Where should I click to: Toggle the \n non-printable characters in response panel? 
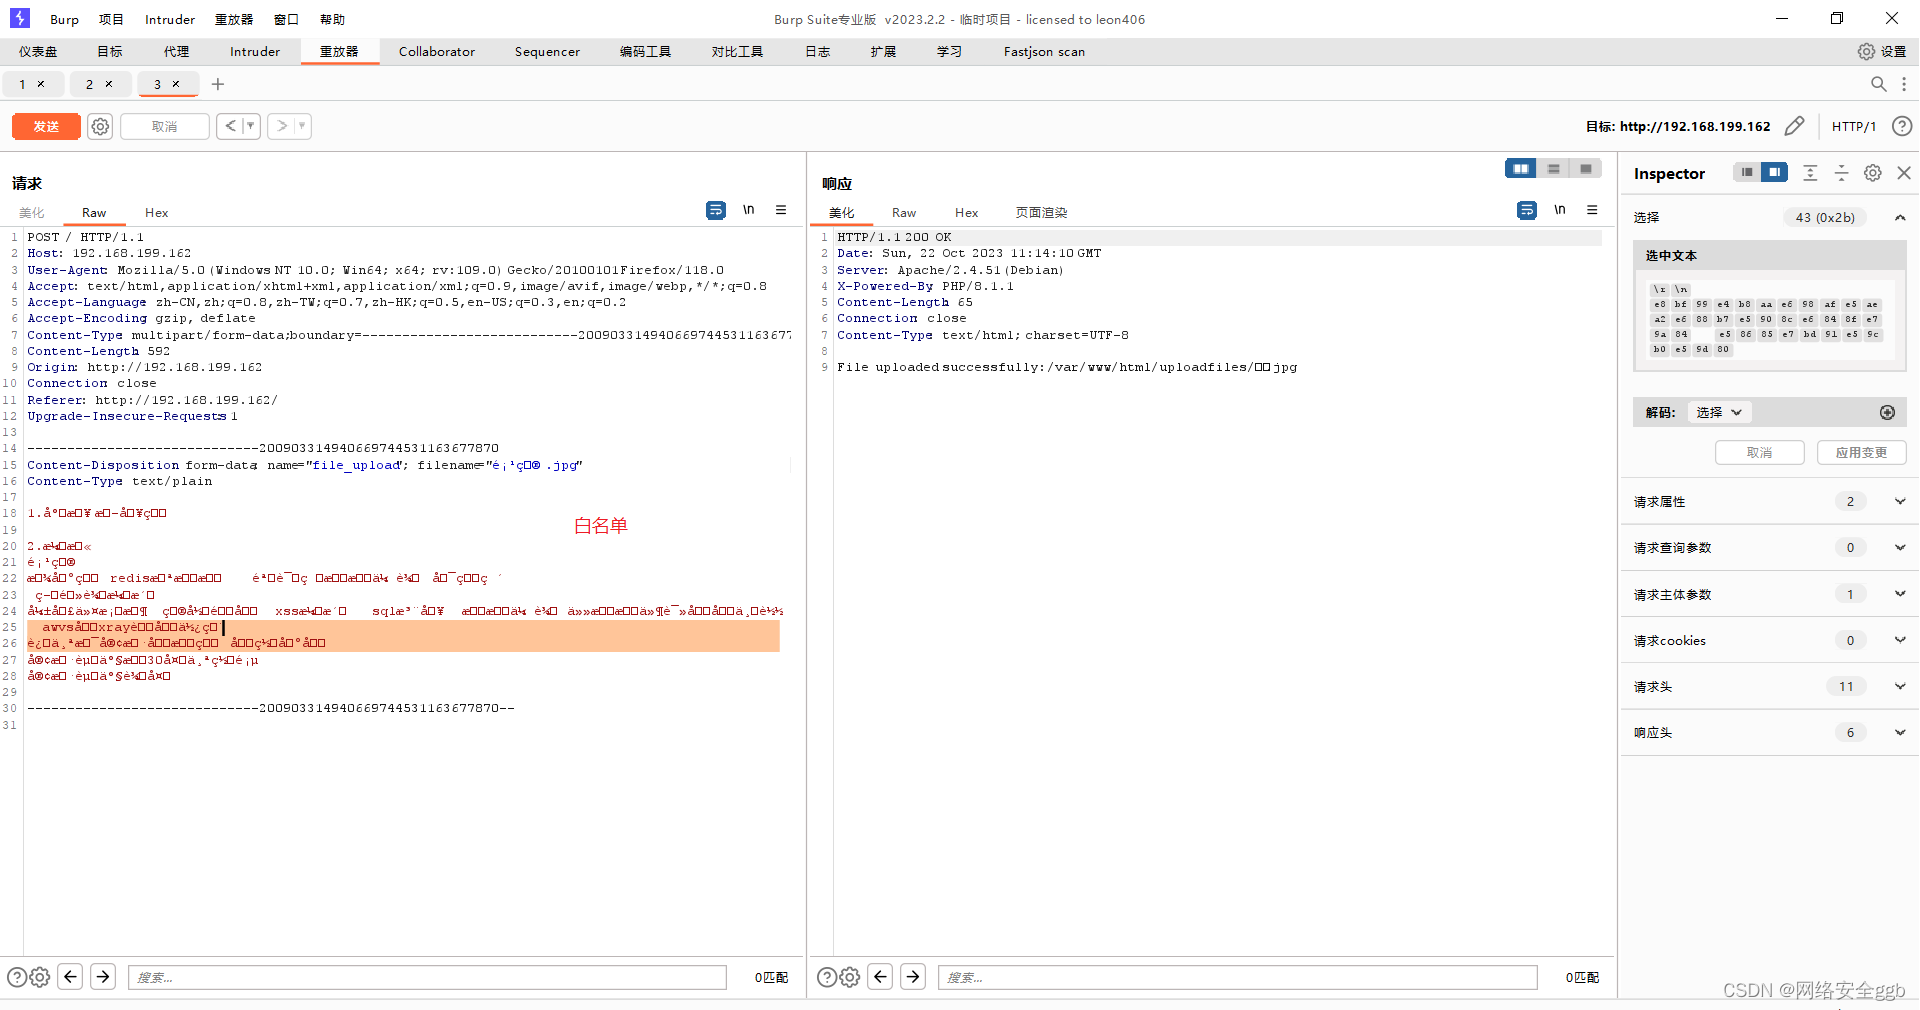[1559, 210]
